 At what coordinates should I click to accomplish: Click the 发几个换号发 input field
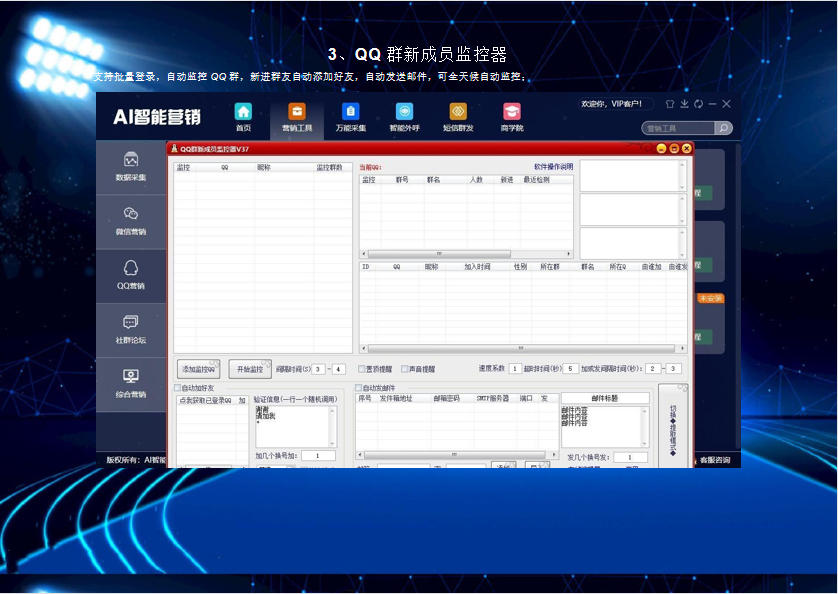click(631, 458)
